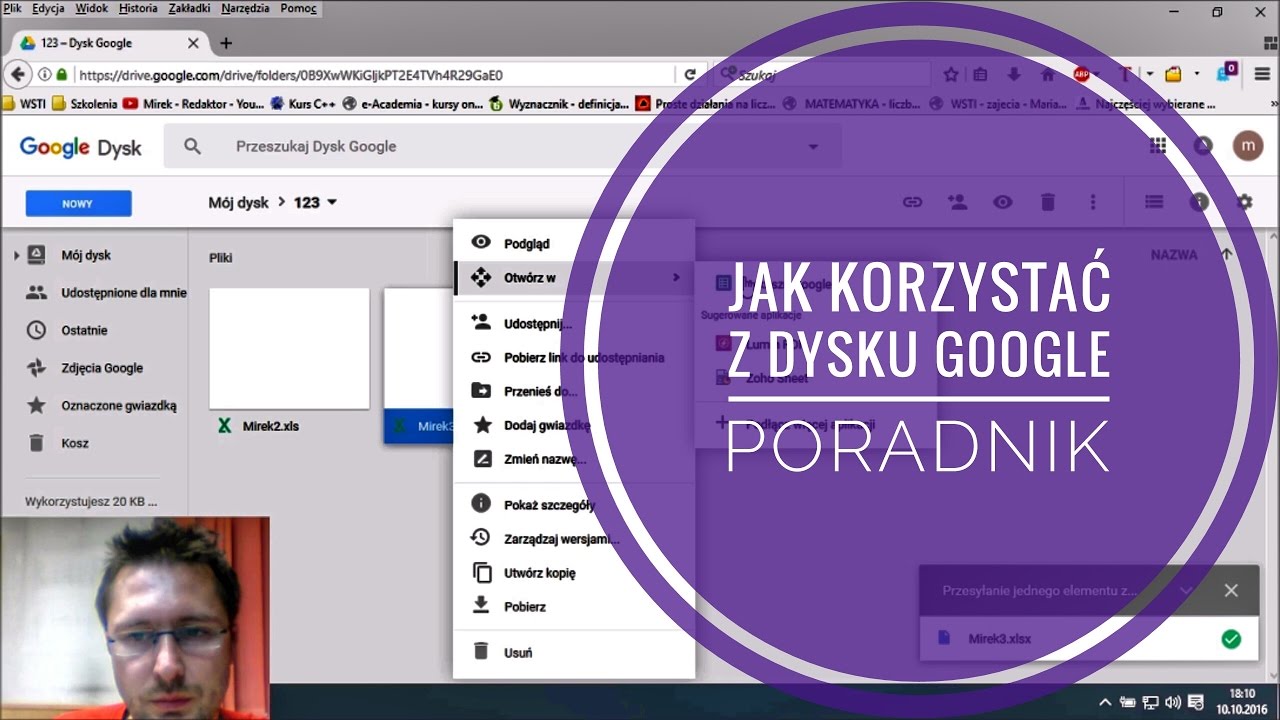The width and height of the screenshot is (1280, 720).
Task: Open Oznaczone gwiazdką in the sidebar
Action: 119,406
